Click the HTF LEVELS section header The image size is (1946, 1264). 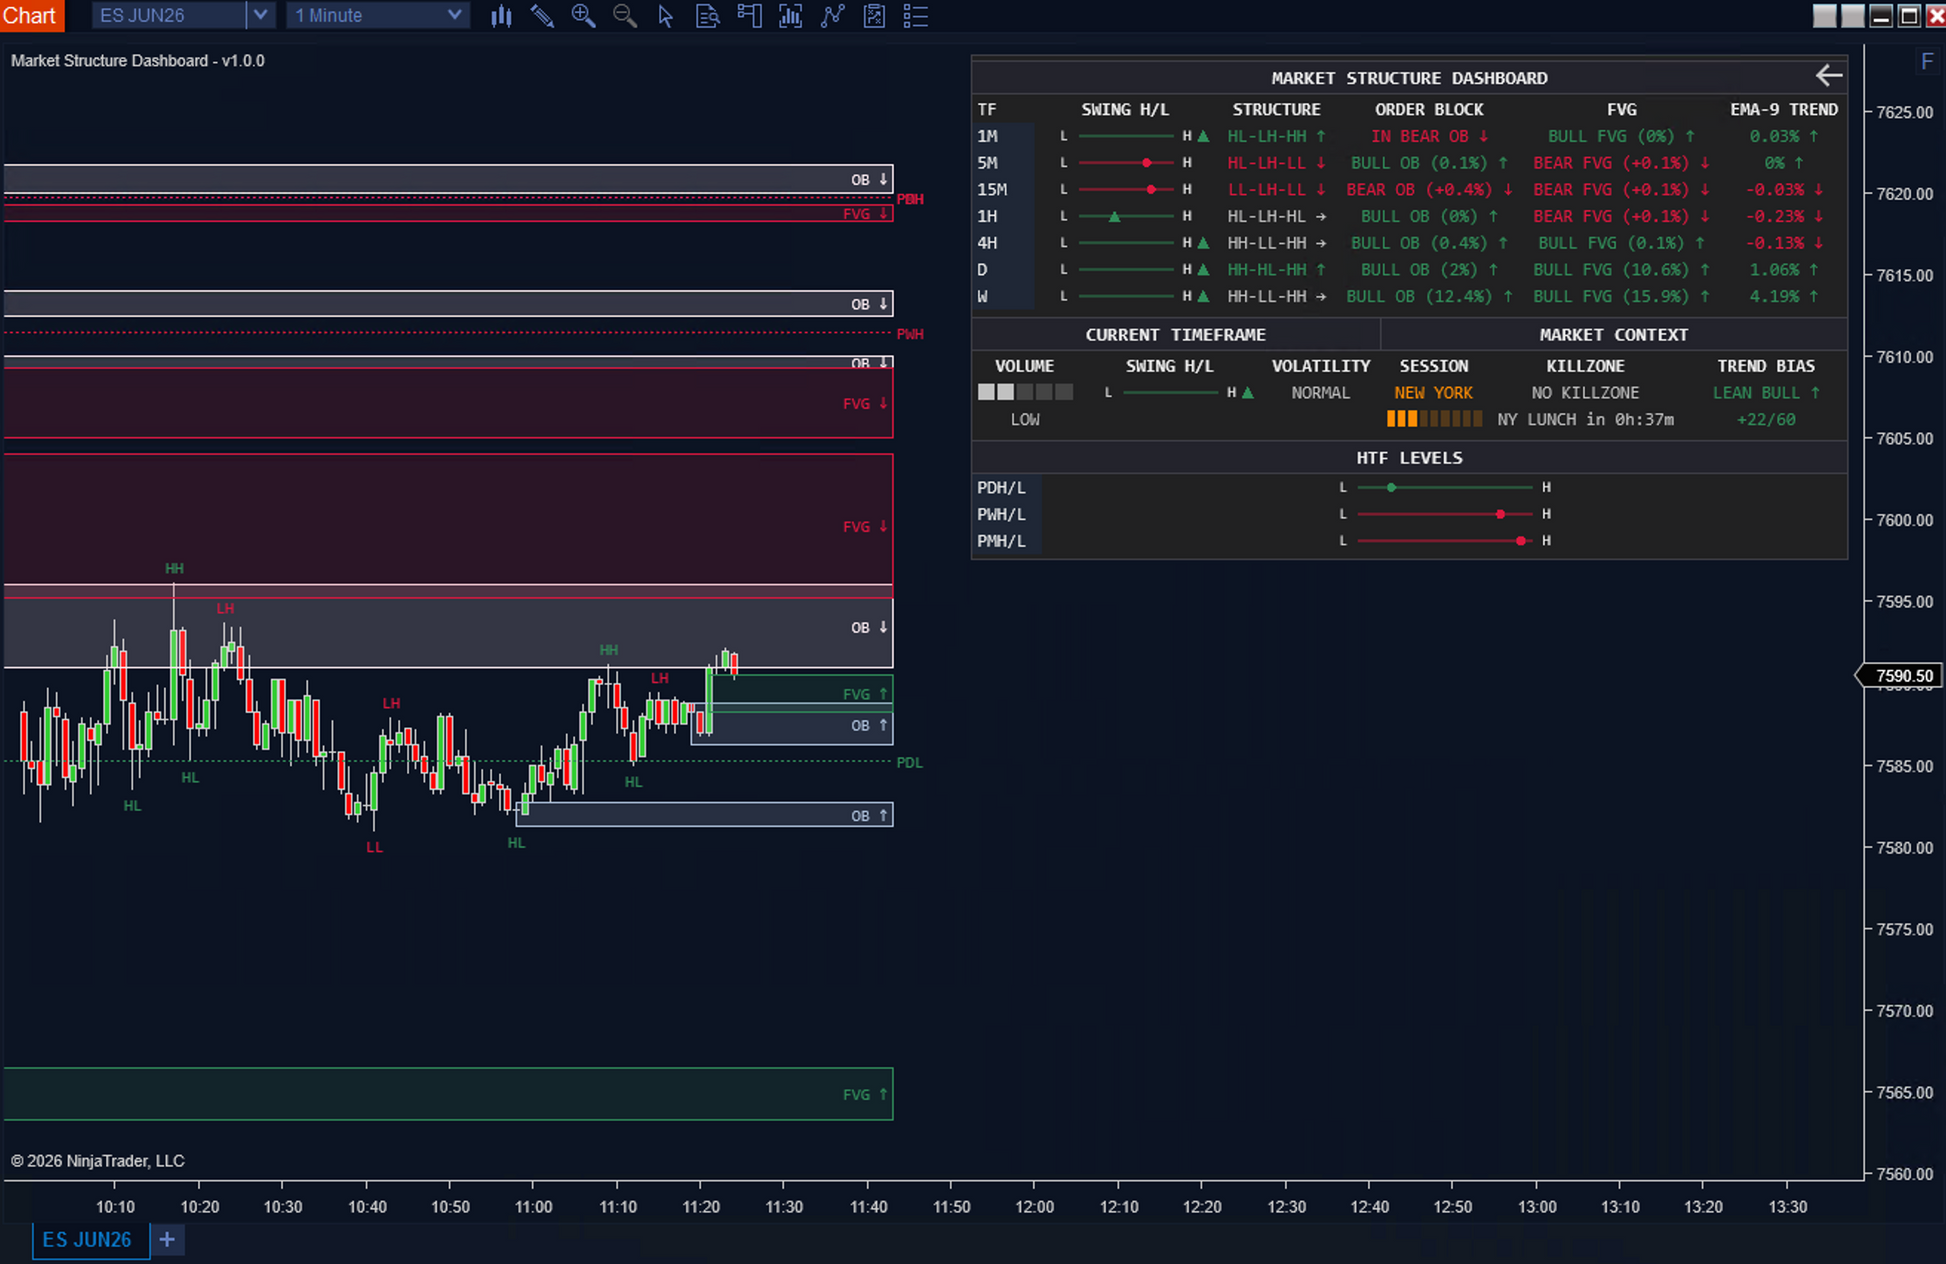[x=1409, y=457]
